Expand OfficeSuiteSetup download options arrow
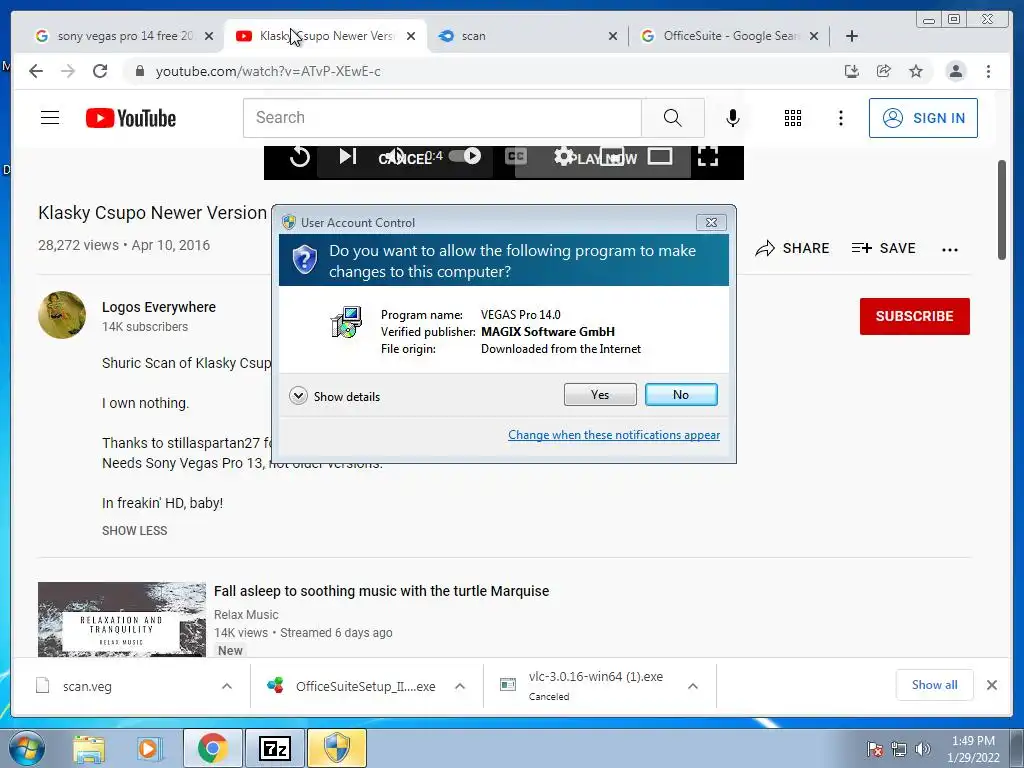The width and height of the screenshot is (1024, 768). [460, 686]
